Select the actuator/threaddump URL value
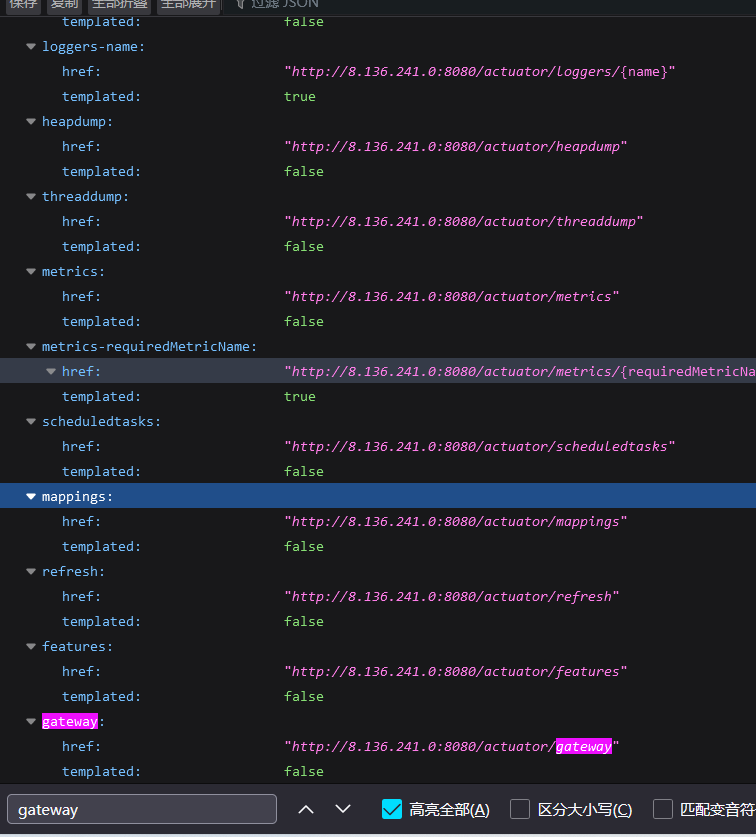Viewport: 756px width, 837px height. pos(463,222)
